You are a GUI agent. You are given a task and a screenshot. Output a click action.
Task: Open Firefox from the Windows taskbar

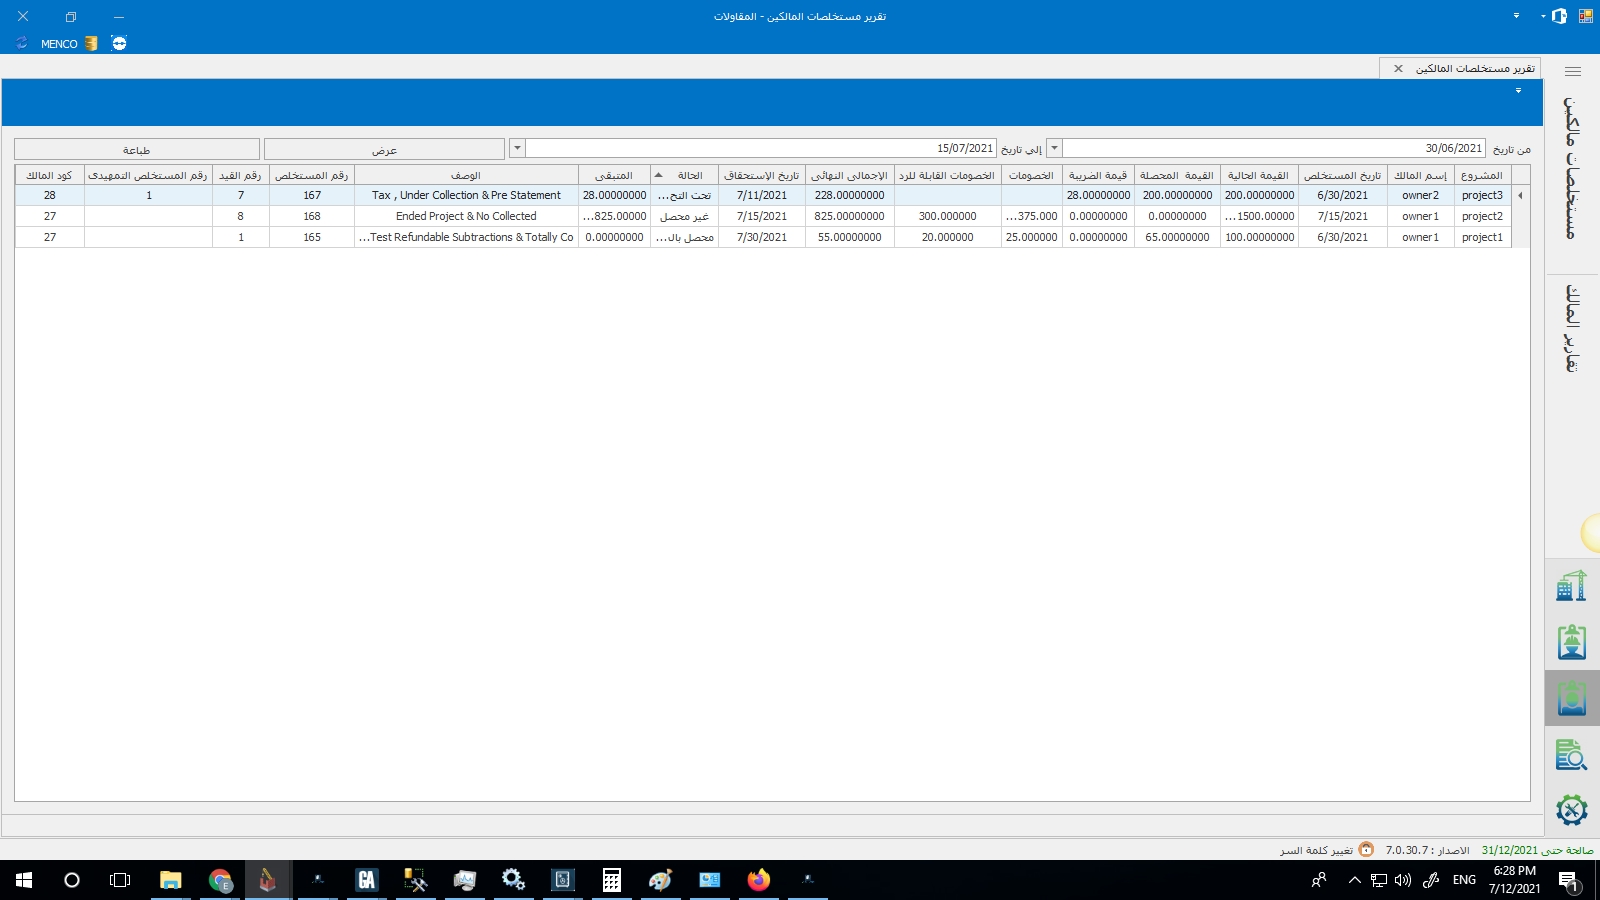(x=759, y=880)
